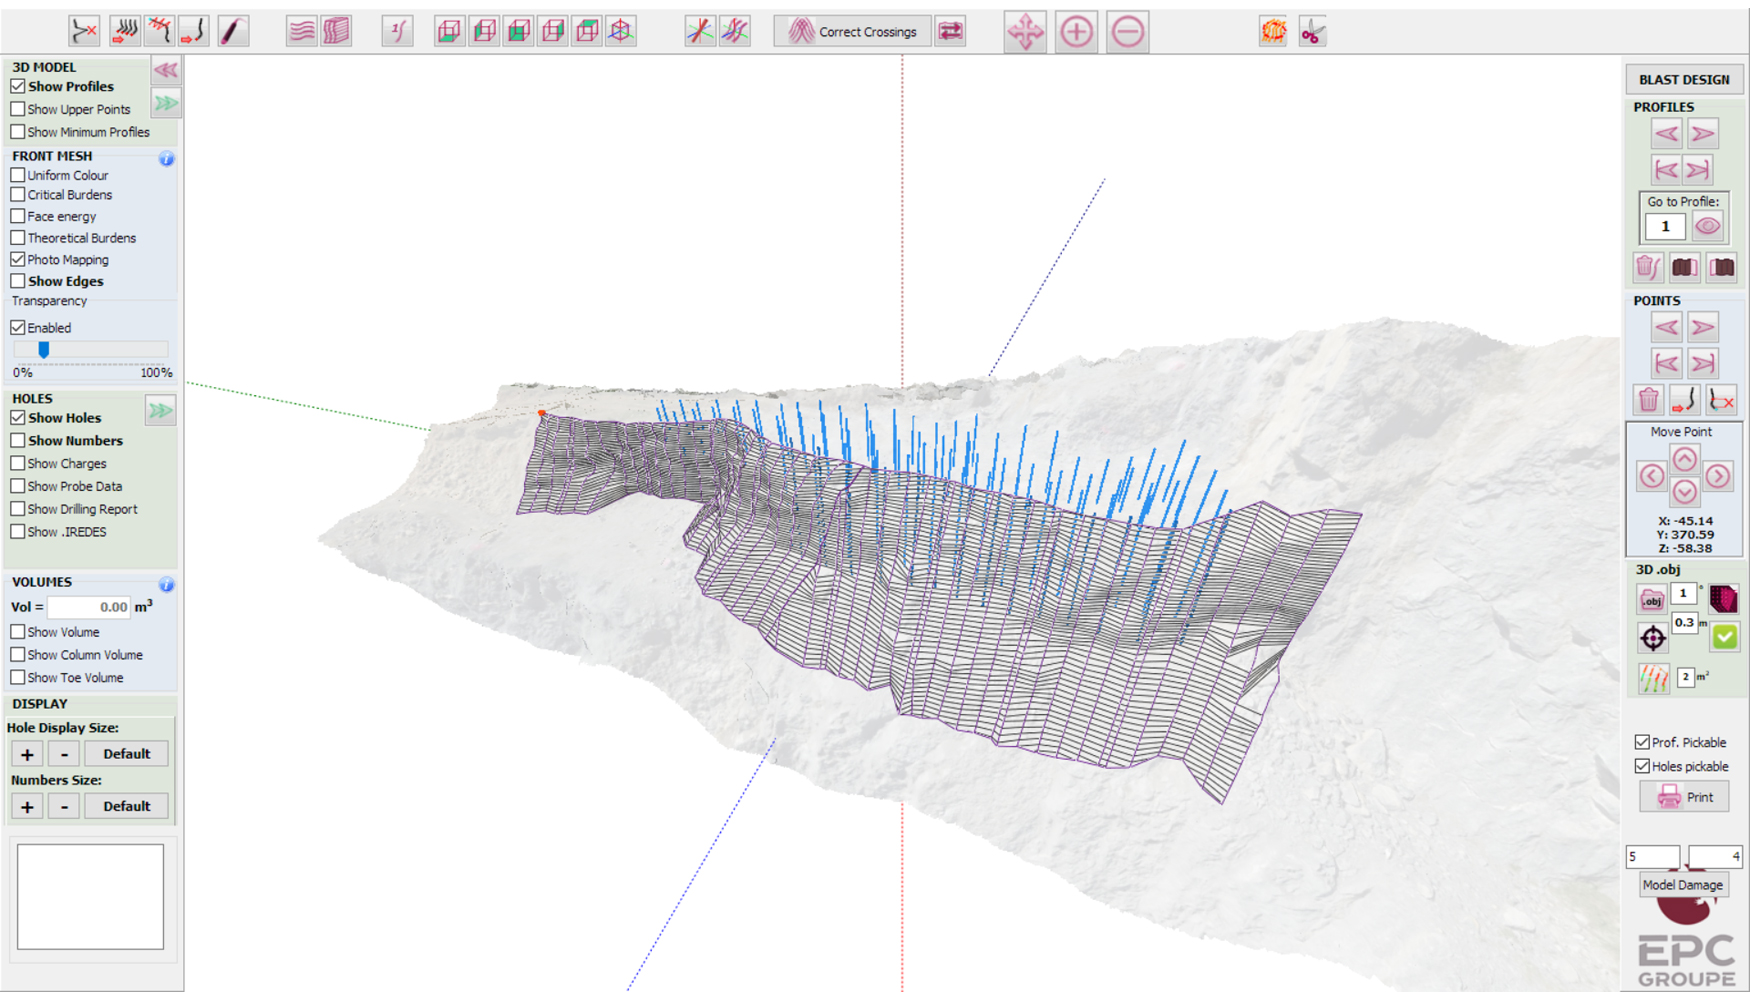Go to next profile arrow
Viewport: 1750px width, 1000px height.
[x=1703, y=134]
